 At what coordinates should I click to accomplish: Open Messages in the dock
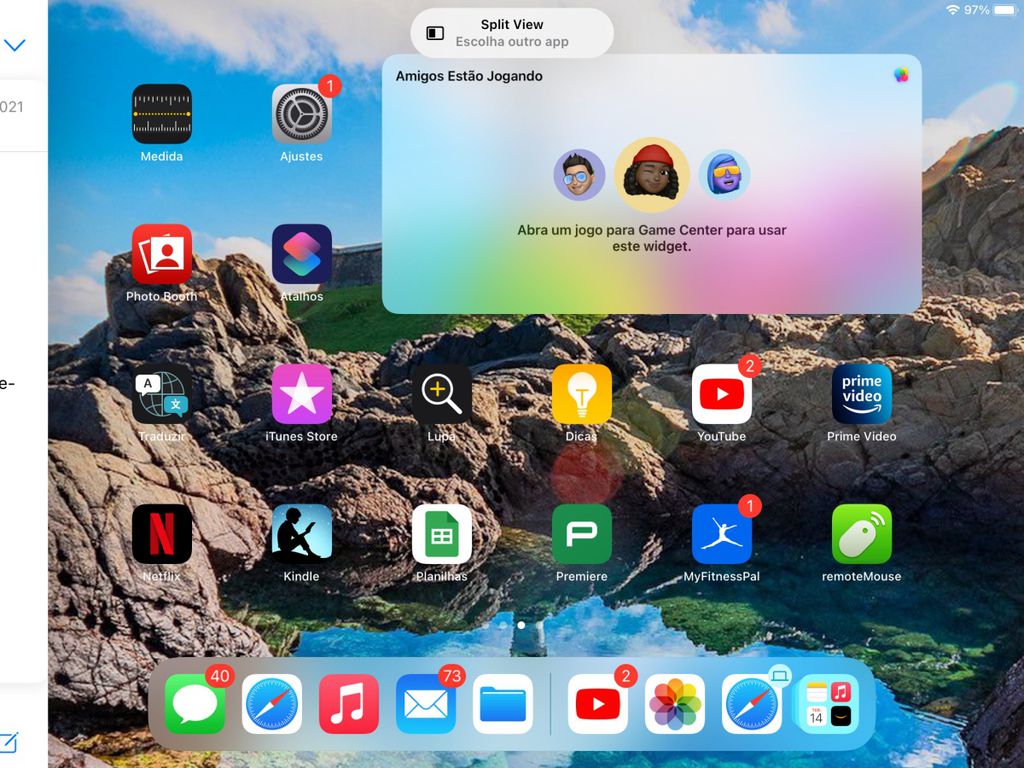[195, 704]
